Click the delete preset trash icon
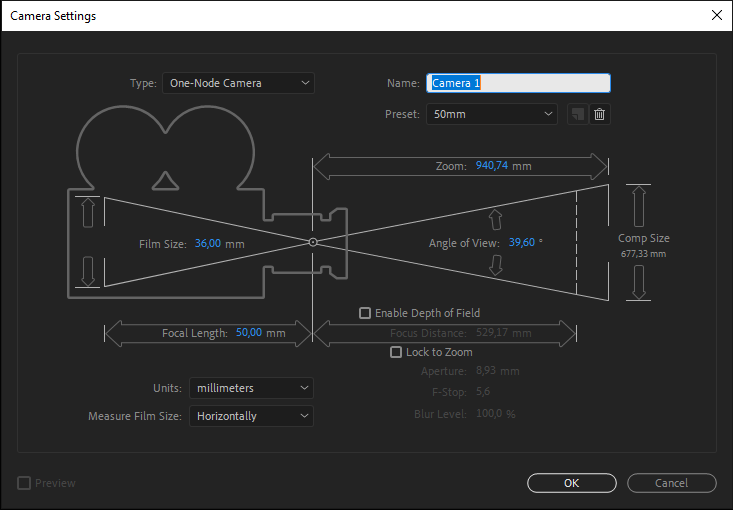Screen dimensions: 733x510 [600, 114]
